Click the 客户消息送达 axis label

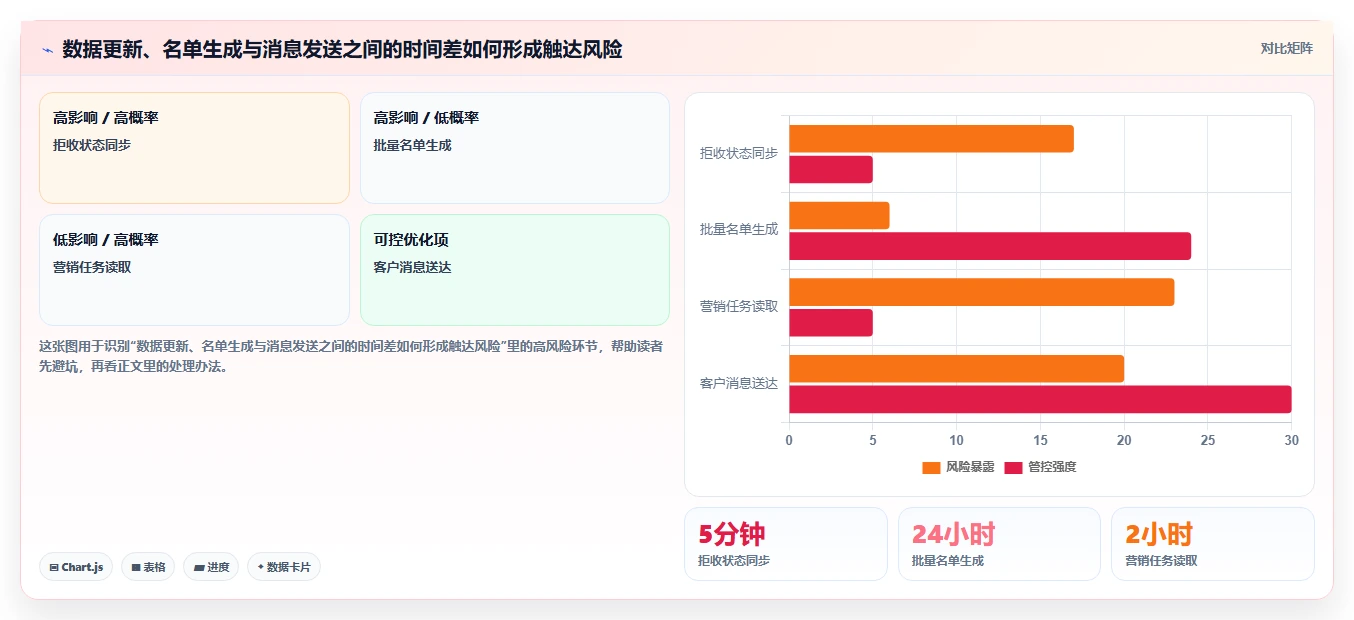pos(739,383)
